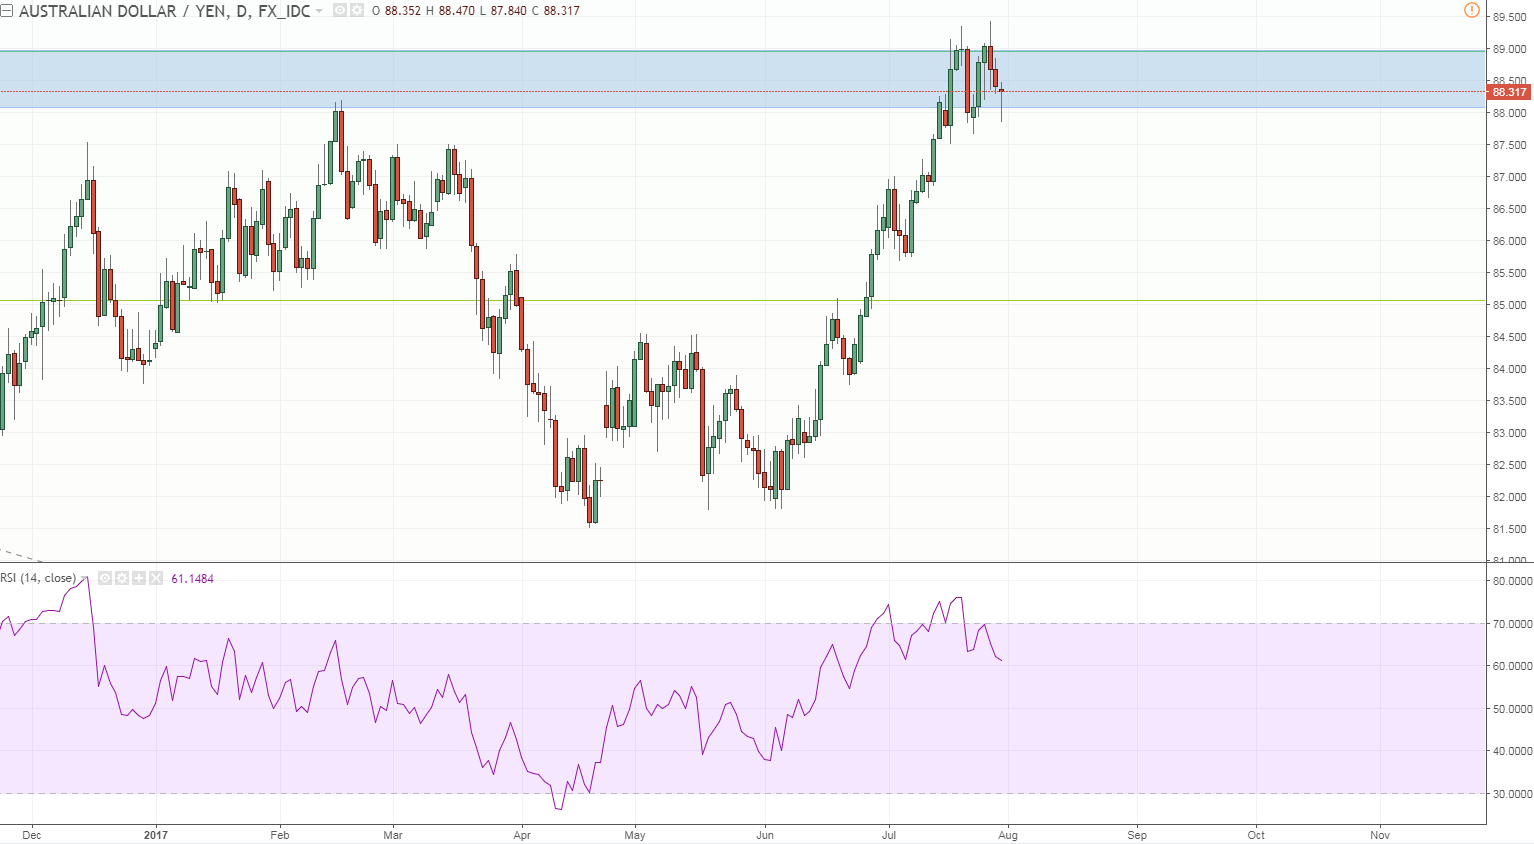Click the Open value 88.352
This screenshot has width=1534, height=844.
(x=402, y=11)
